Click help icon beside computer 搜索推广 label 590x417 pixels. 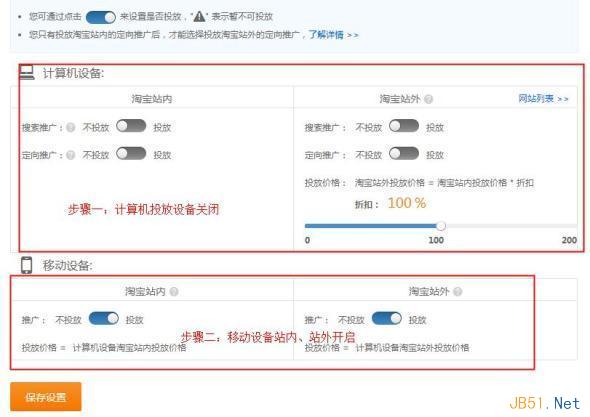coord(70,128)
